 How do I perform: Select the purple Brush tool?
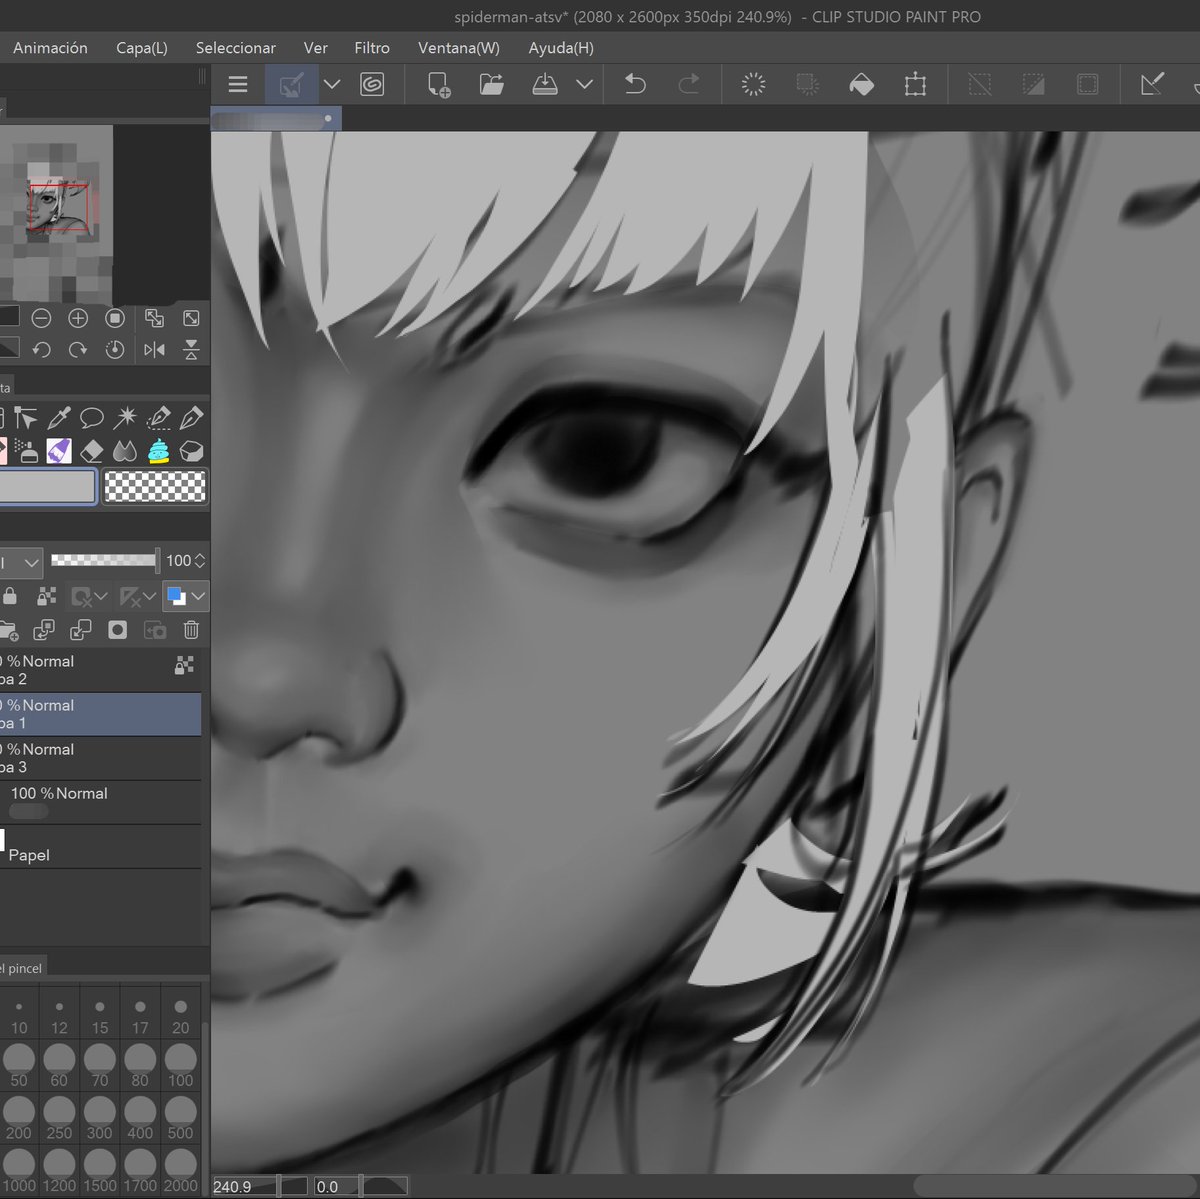pyautogui.click(x=58, y=451)
